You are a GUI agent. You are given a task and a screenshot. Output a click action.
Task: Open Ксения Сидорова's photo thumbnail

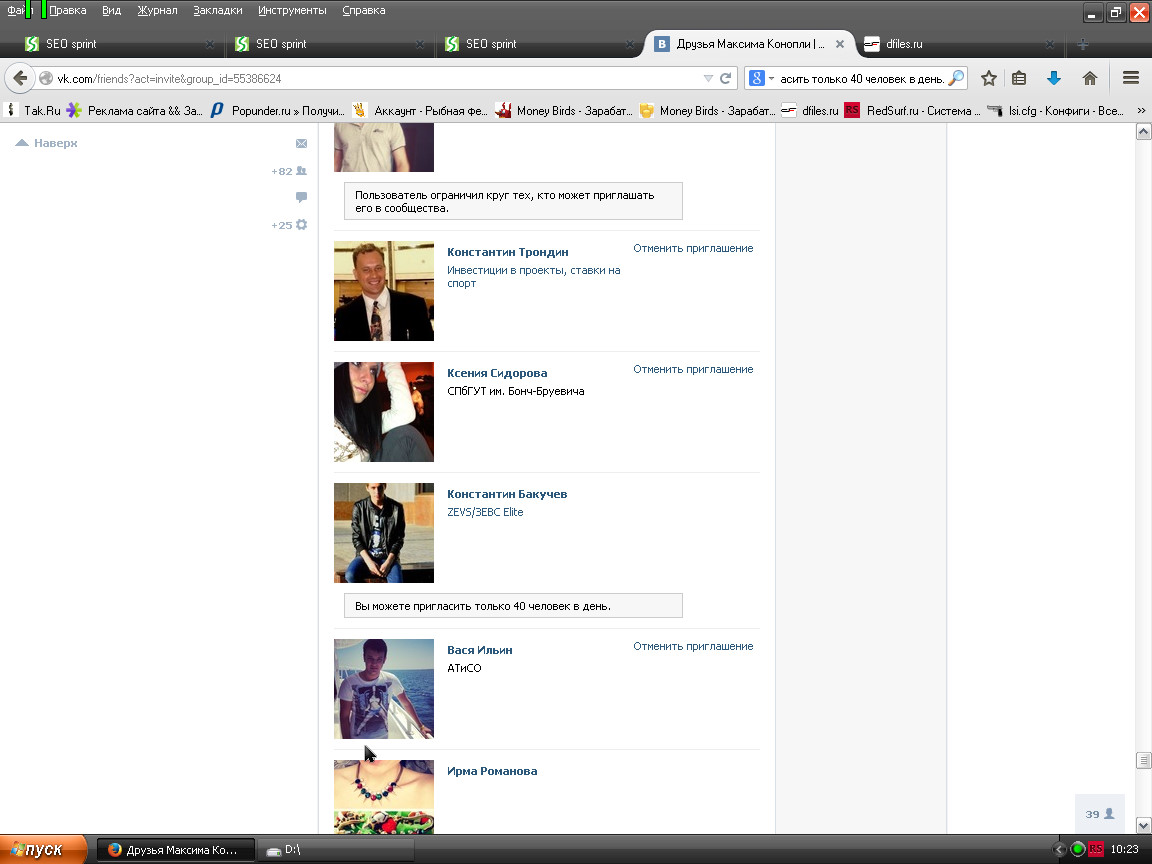(384, 412)
